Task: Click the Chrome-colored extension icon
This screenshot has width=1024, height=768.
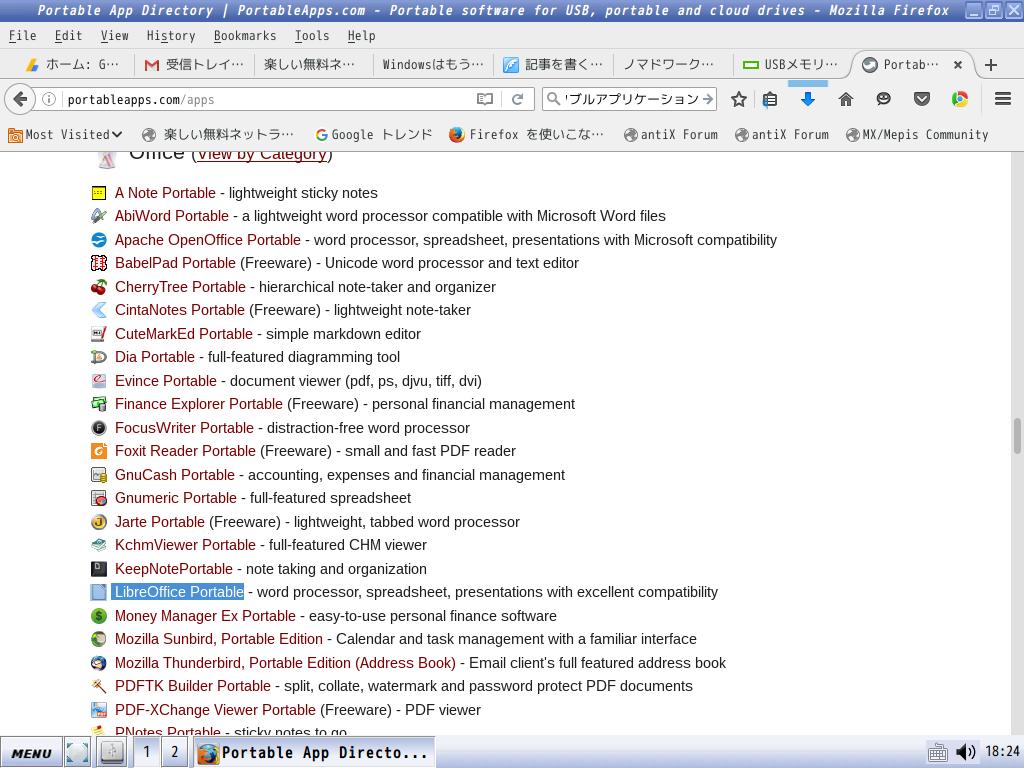Action: [960, 99]
